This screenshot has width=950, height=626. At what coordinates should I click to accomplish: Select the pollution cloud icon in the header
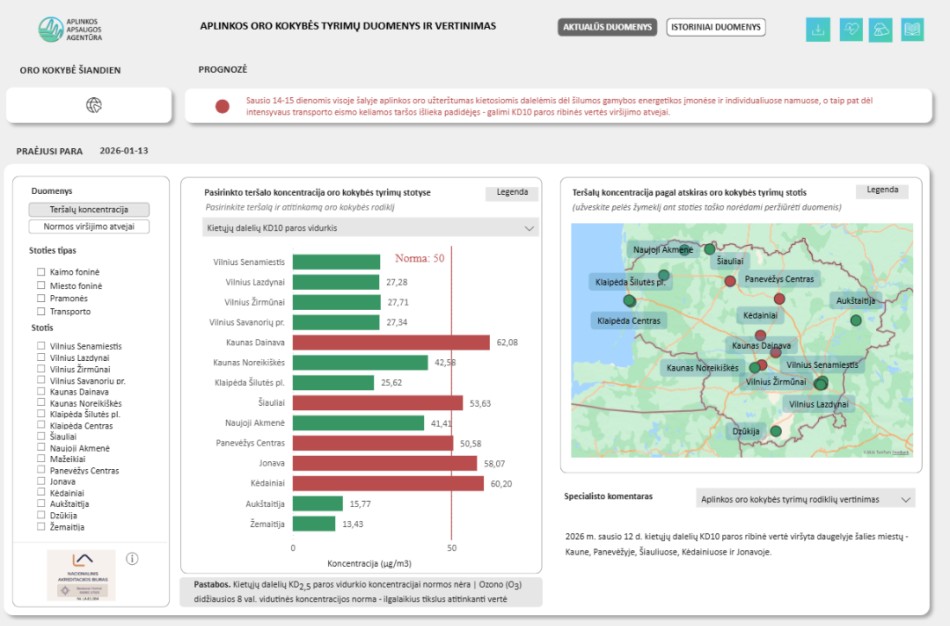click(881, 29)
